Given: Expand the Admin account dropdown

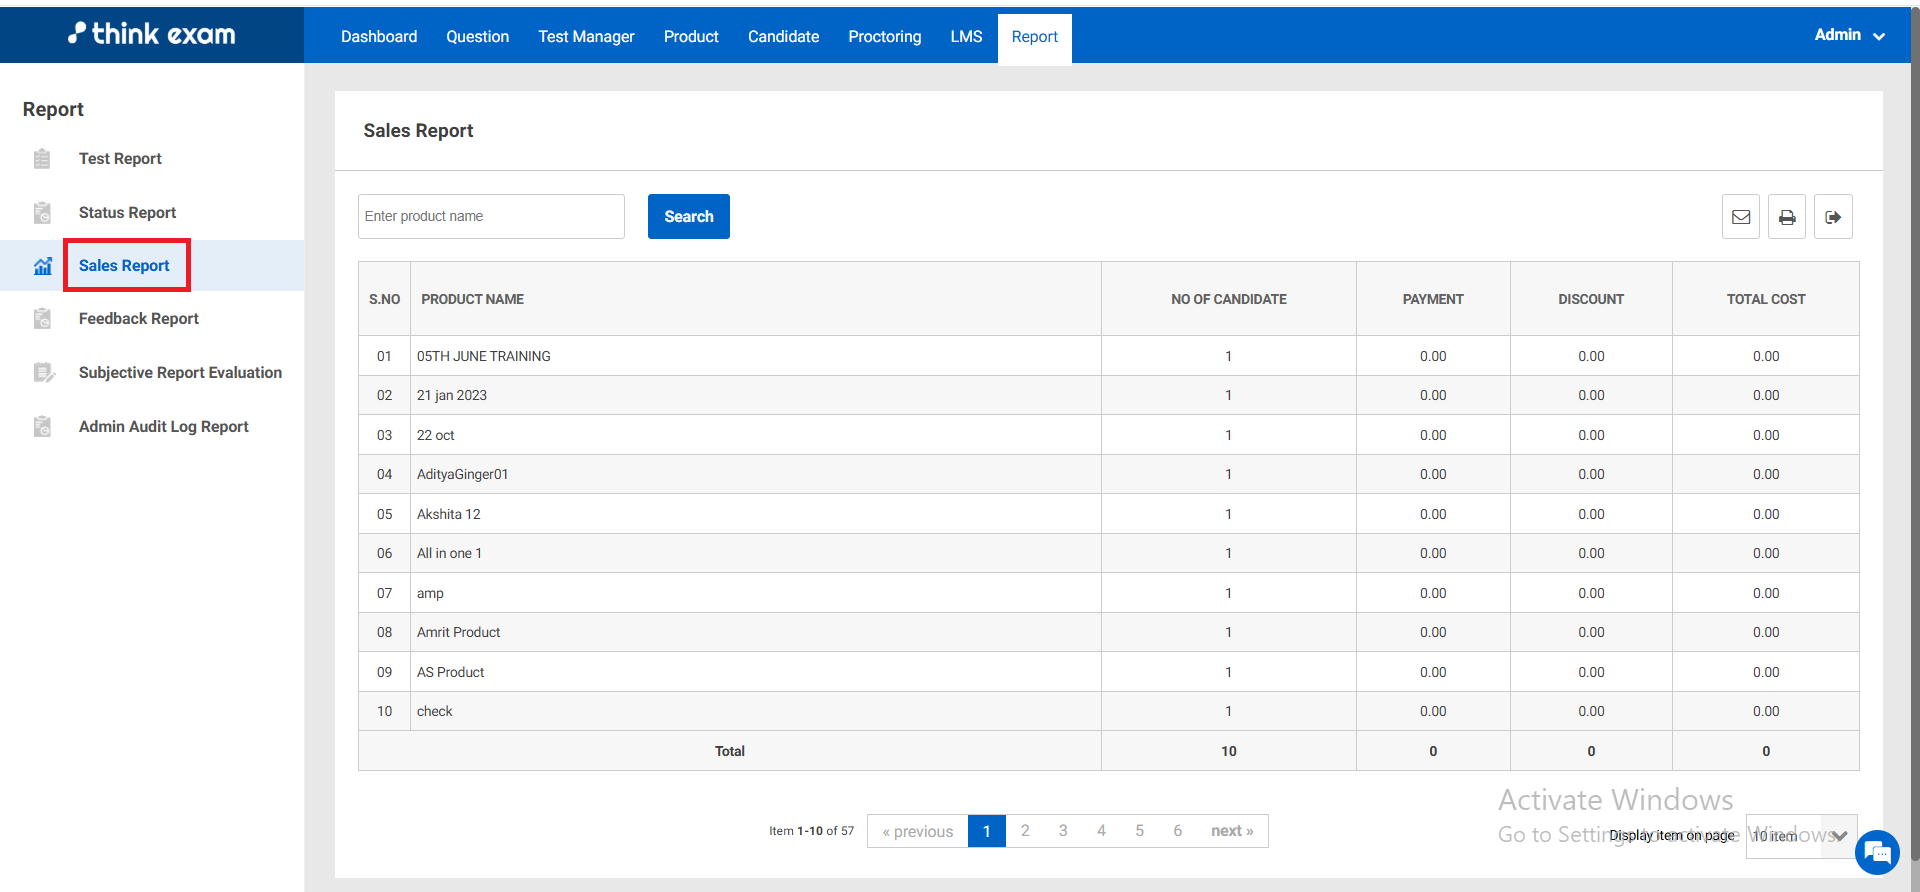Looking at the screenshot, I should (1848, 35).
